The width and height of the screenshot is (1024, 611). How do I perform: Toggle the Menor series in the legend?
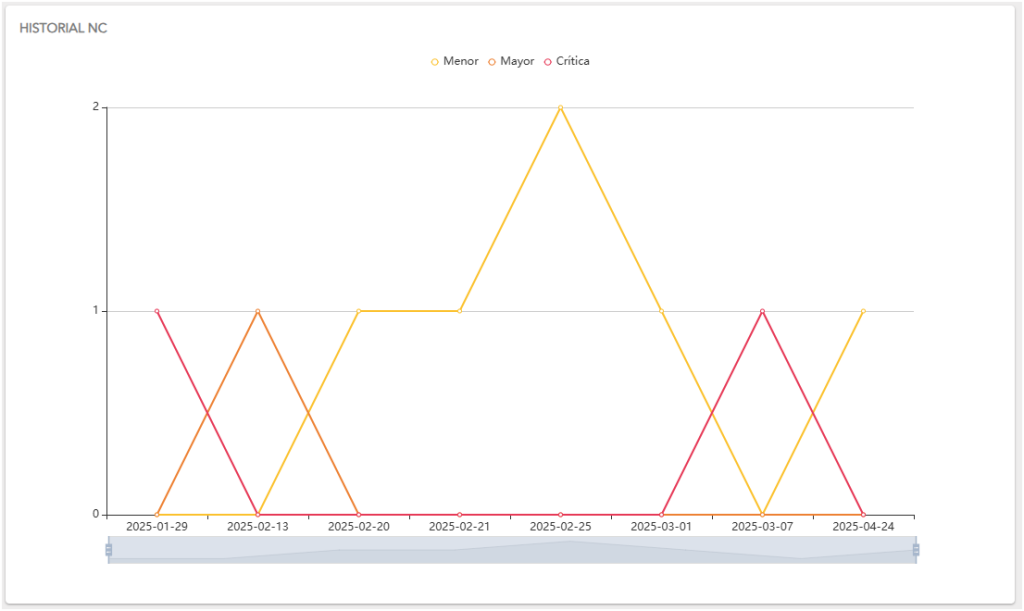click(x=455, y=61)
